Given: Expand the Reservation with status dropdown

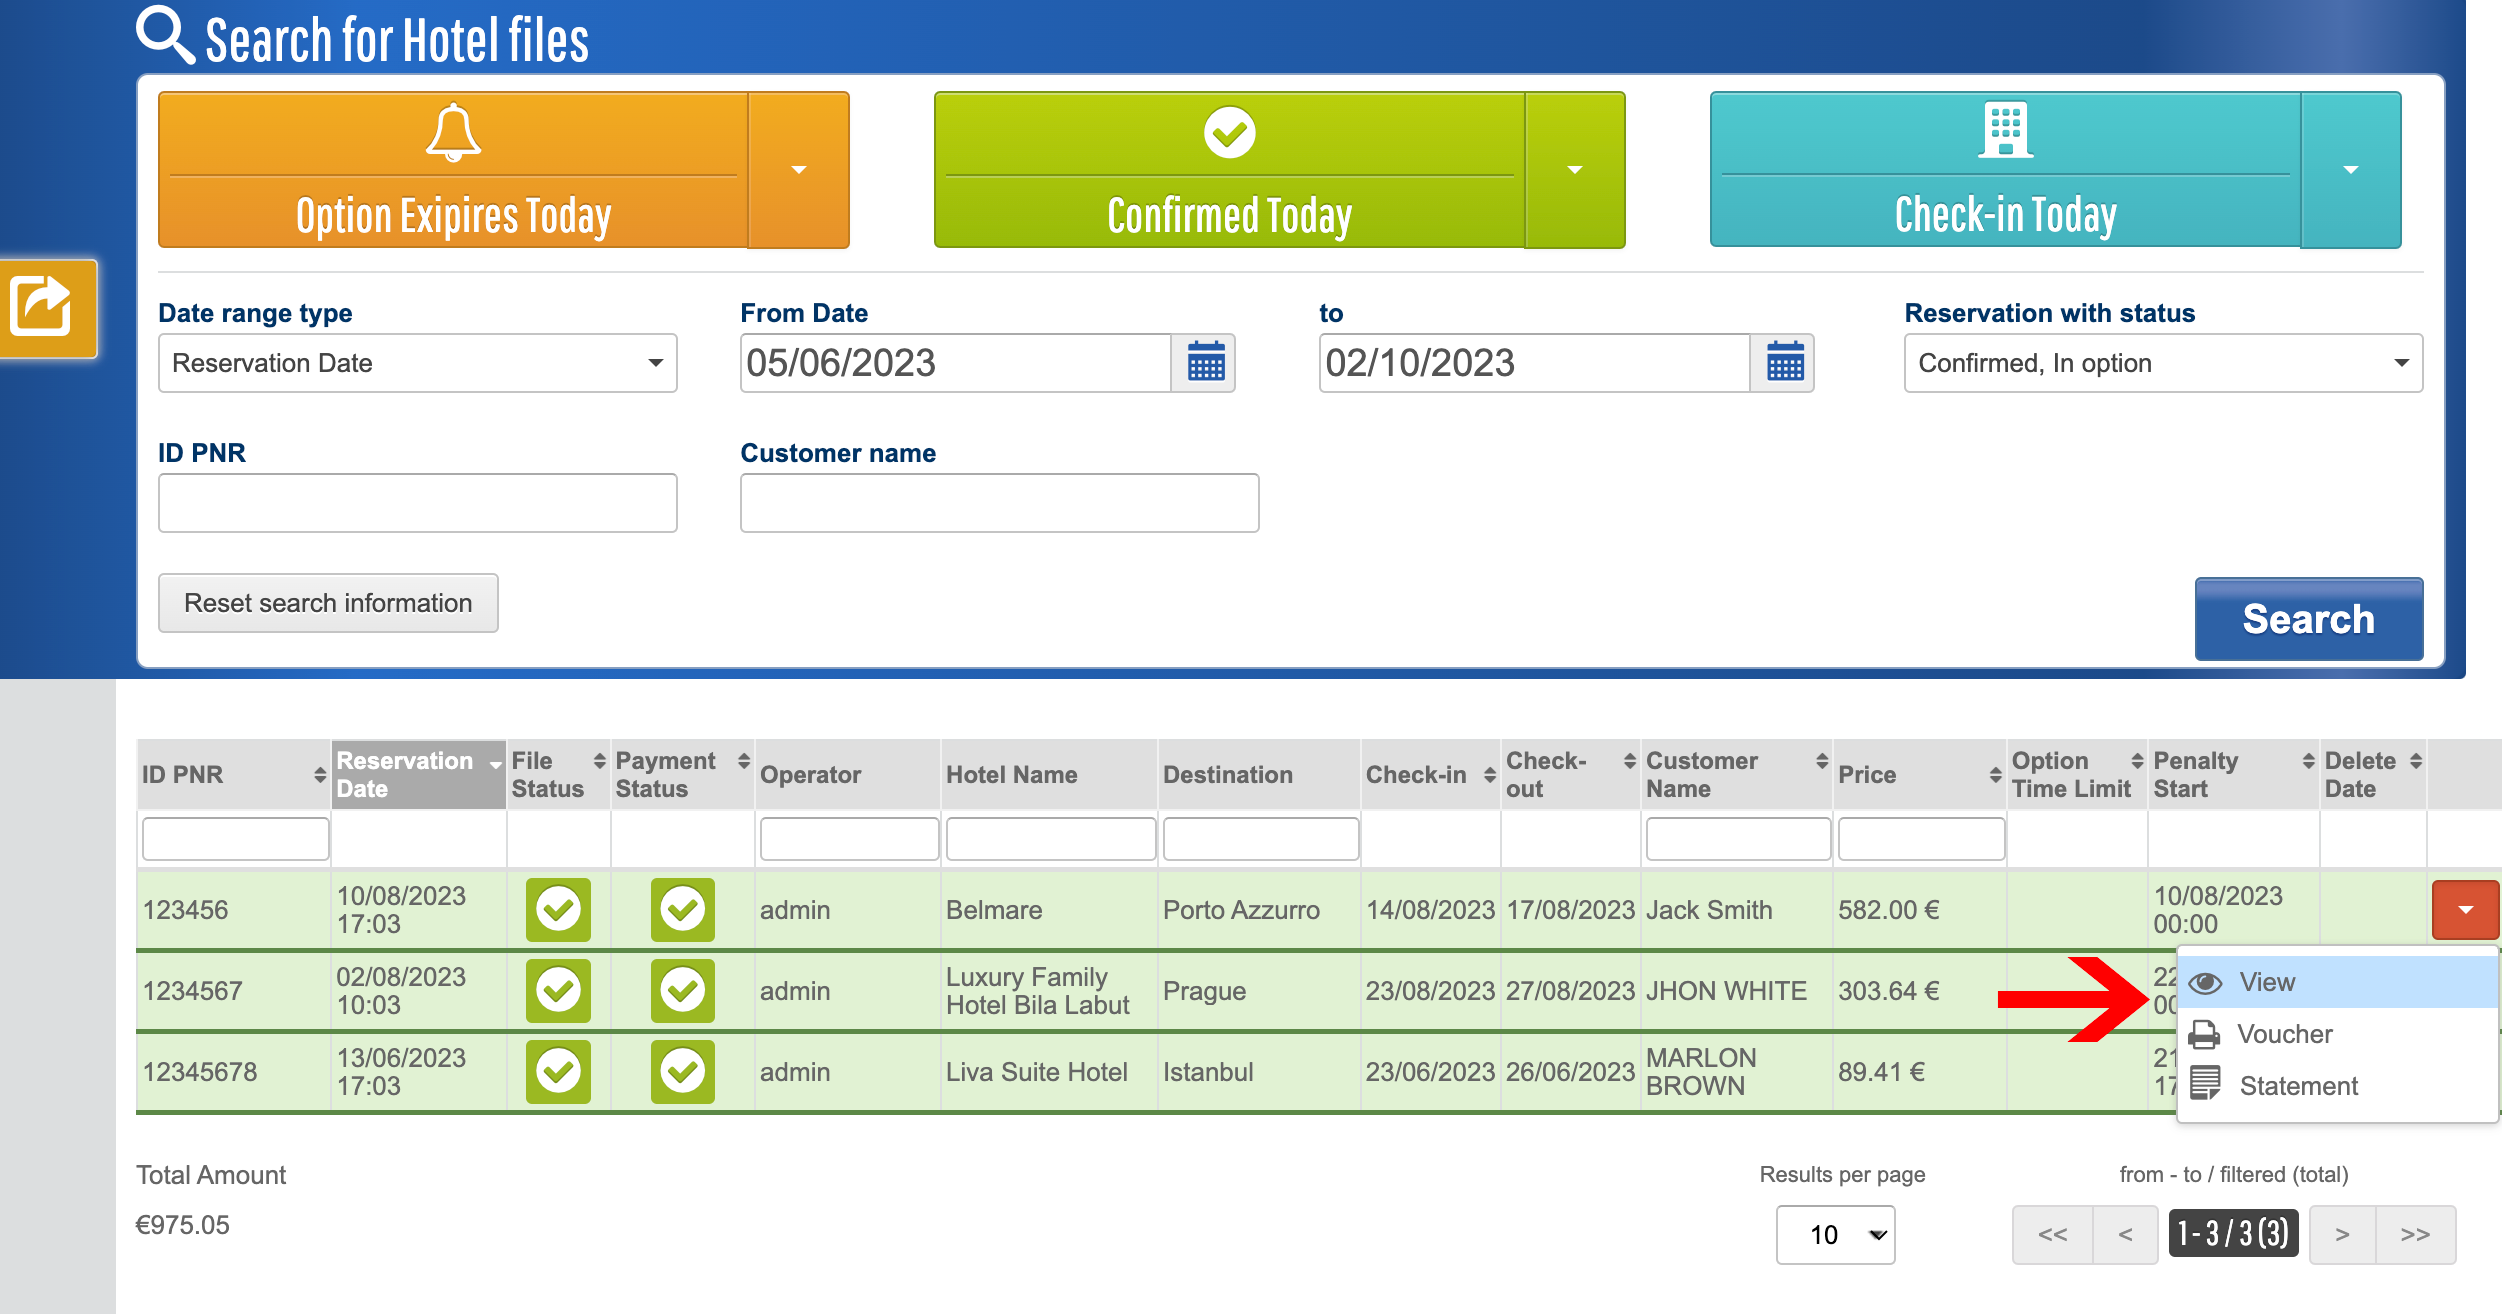Looking at the screenshot, I should [x=2162, y=363].
